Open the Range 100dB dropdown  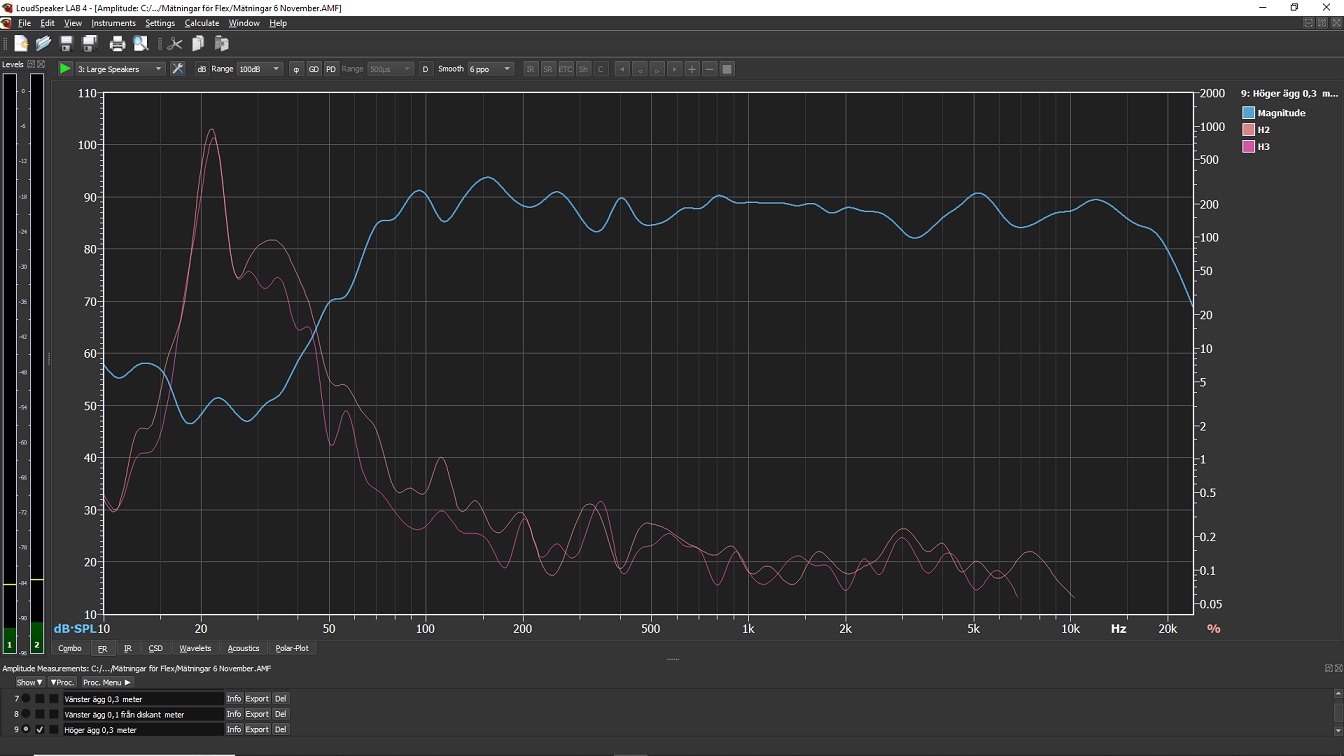pos(260,69)
